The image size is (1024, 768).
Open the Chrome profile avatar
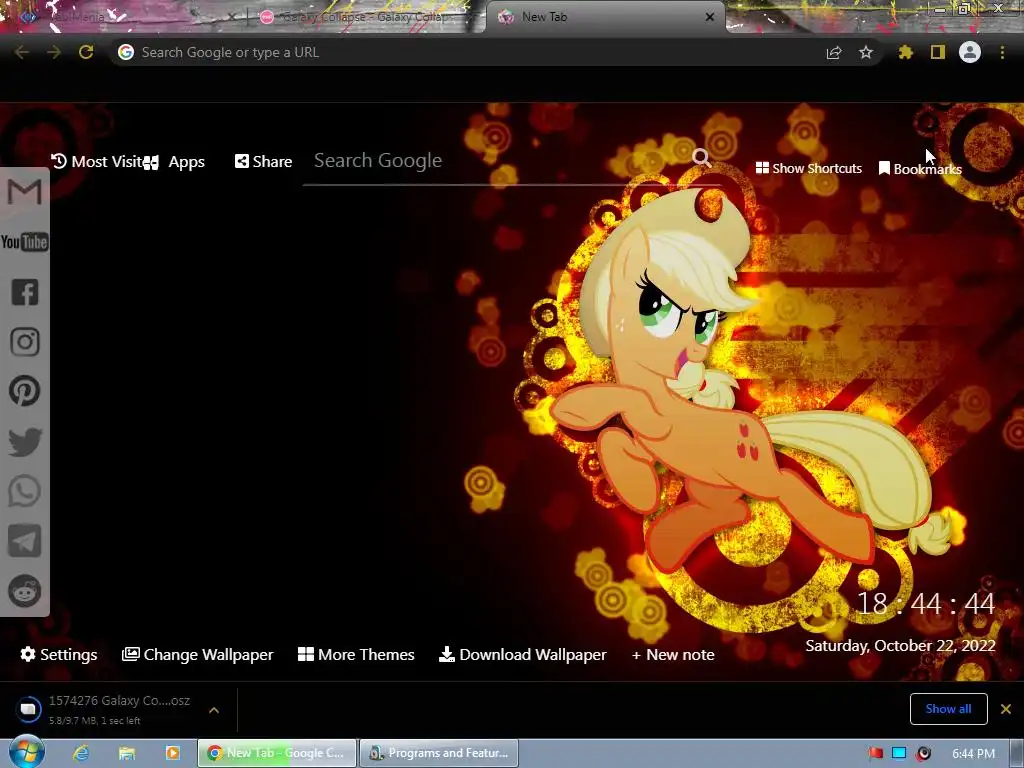point(970,52)
